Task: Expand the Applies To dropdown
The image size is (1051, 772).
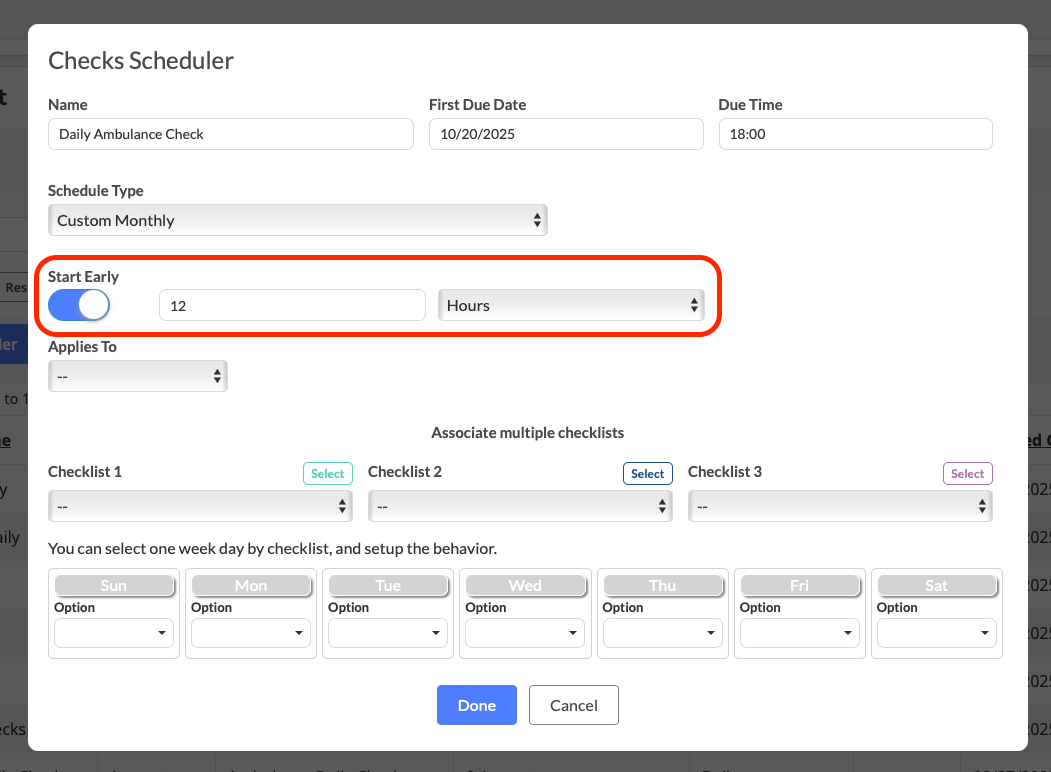Action: click(x=138, y=376)
